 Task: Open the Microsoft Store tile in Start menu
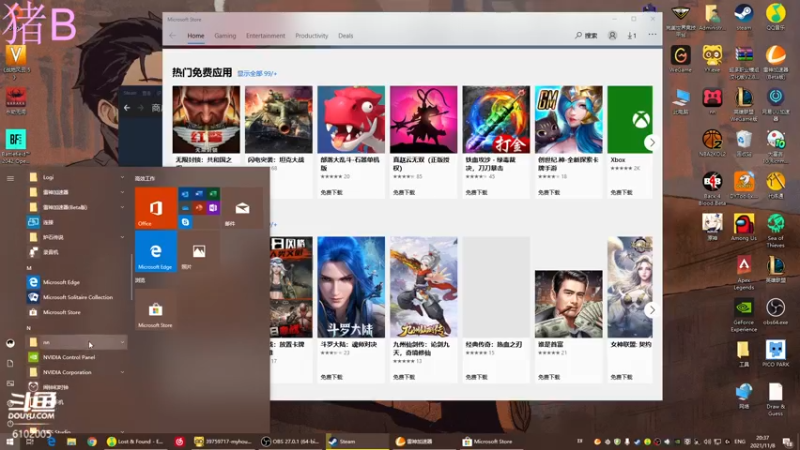[156, 310]
